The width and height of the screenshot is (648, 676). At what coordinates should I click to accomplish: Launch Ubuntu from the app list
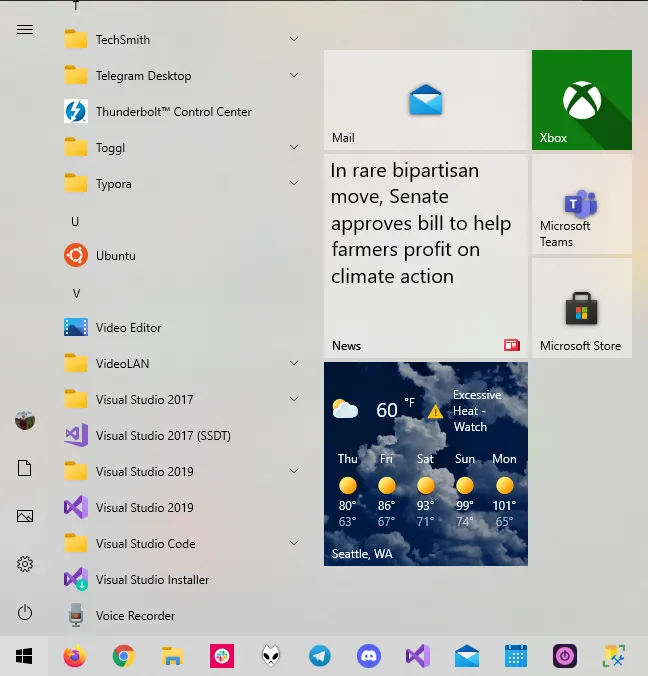115,256
